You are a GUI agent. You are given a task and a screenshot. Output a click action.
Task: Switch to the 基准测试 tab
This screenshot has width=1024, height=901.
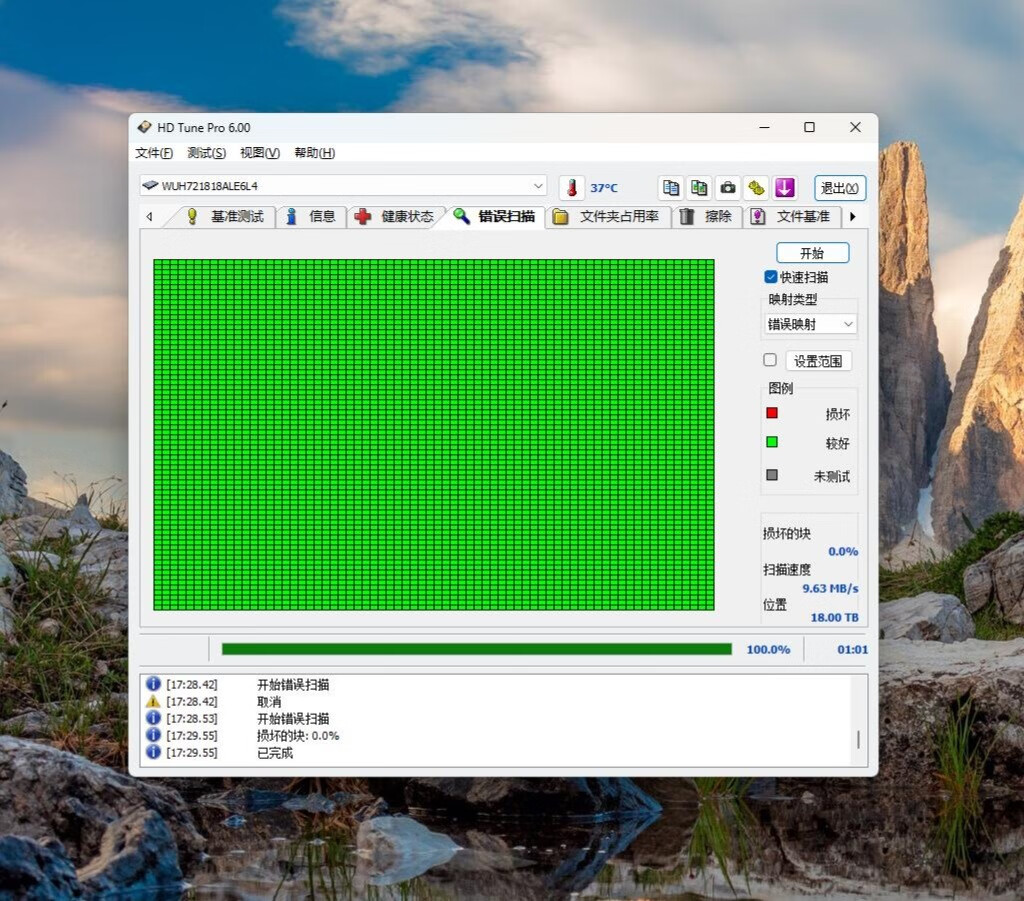point(225,217)
